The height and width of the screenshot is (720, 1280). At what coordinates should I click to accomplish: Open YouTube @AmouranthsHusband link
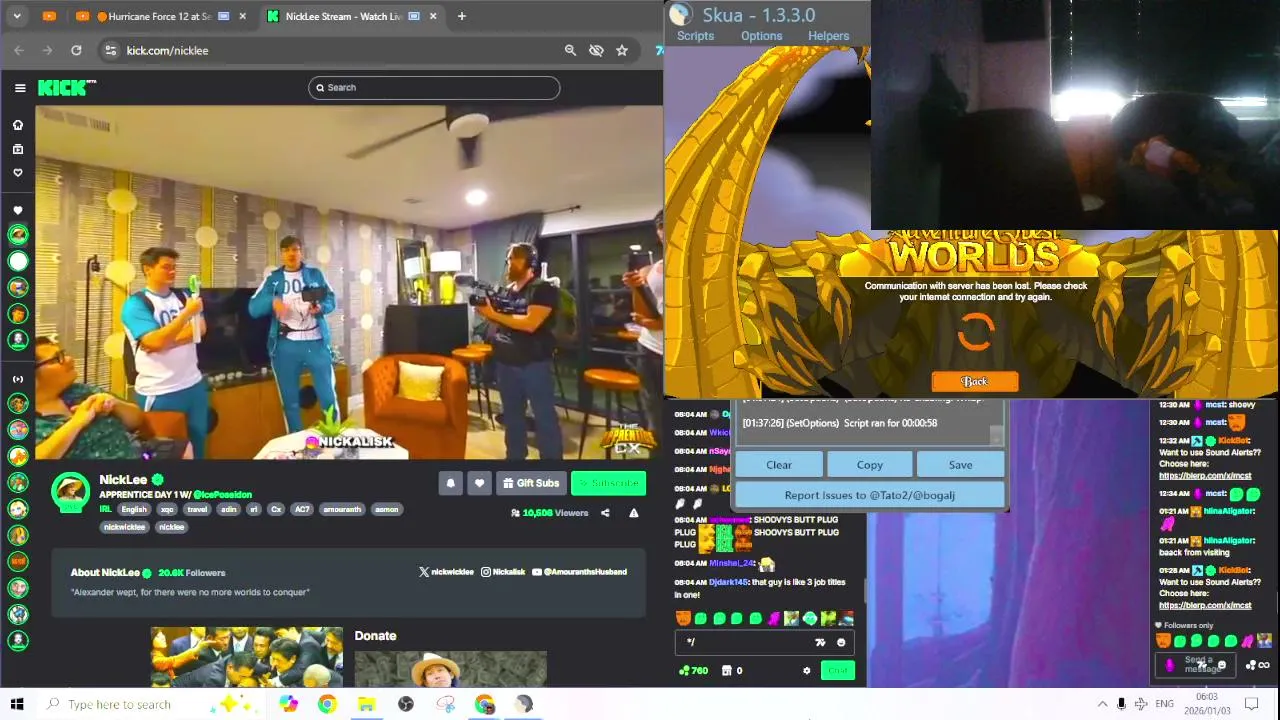[579, 572]
